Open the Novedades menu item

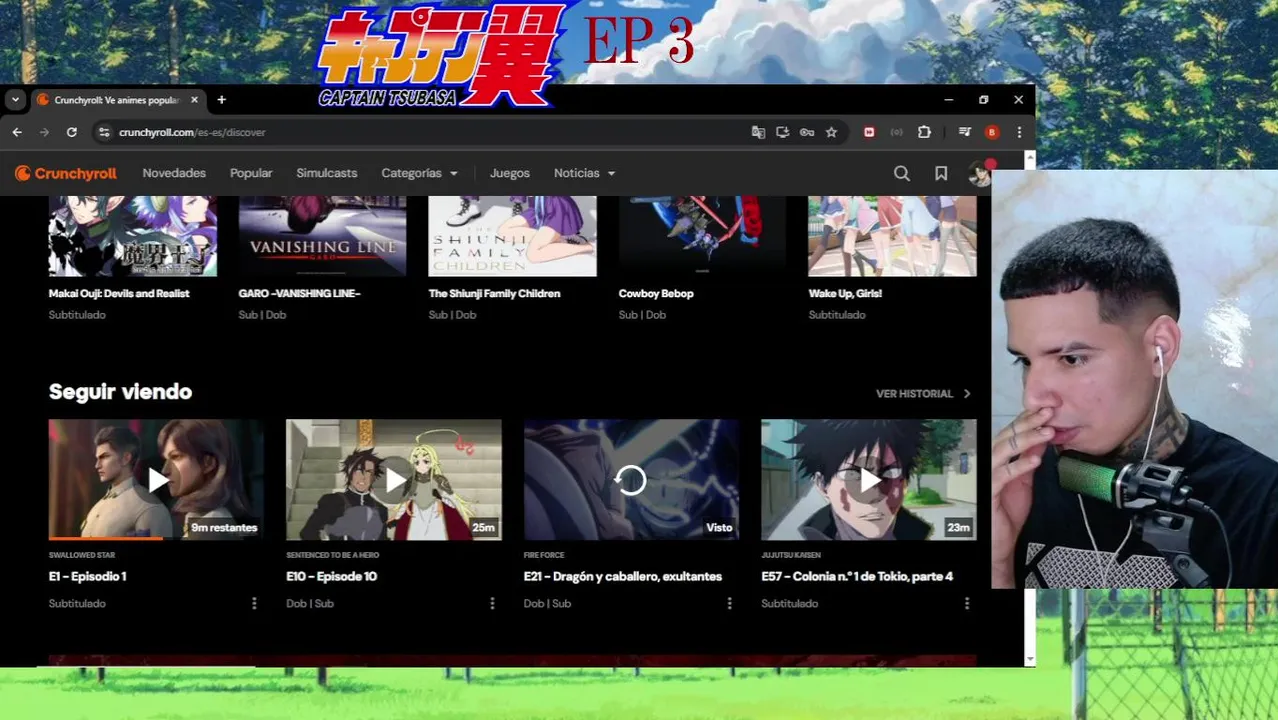(x=174, y=173)
